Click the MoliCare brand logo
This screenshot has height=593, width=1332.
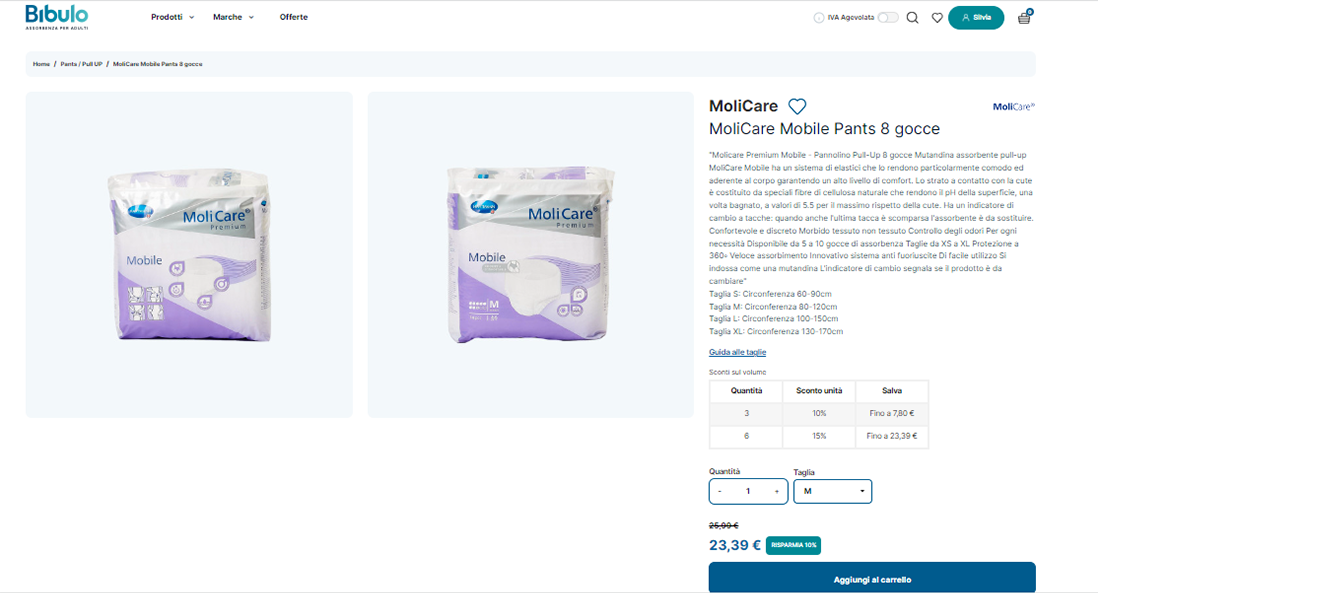tap(1013, 106)
